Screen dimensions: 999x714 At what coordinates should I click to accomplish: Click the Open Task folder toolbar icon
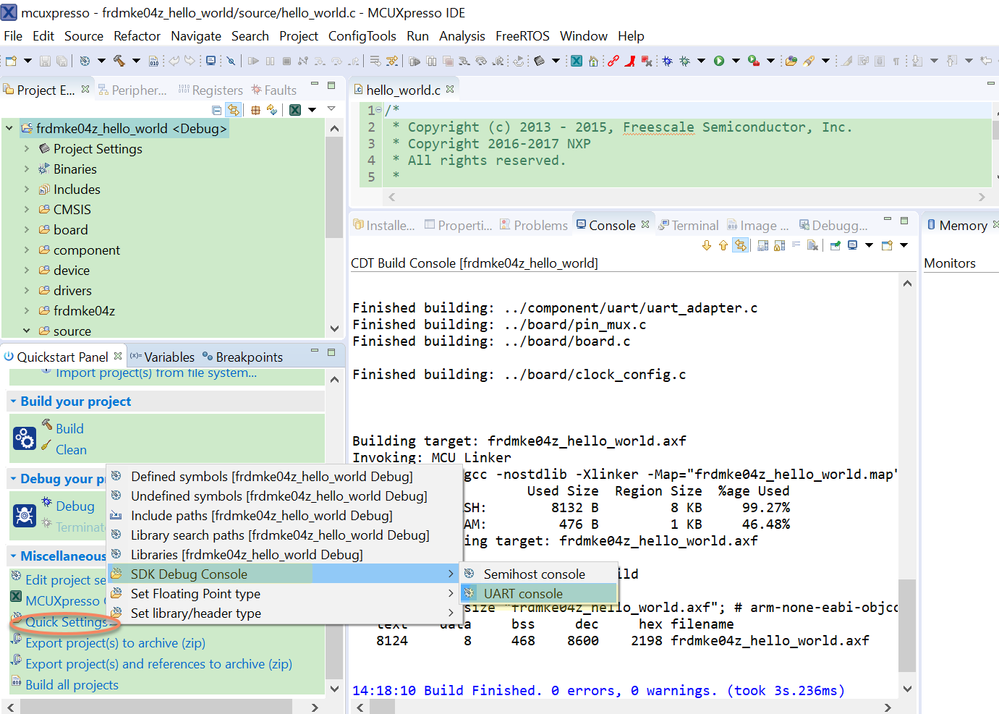point(791,61)
